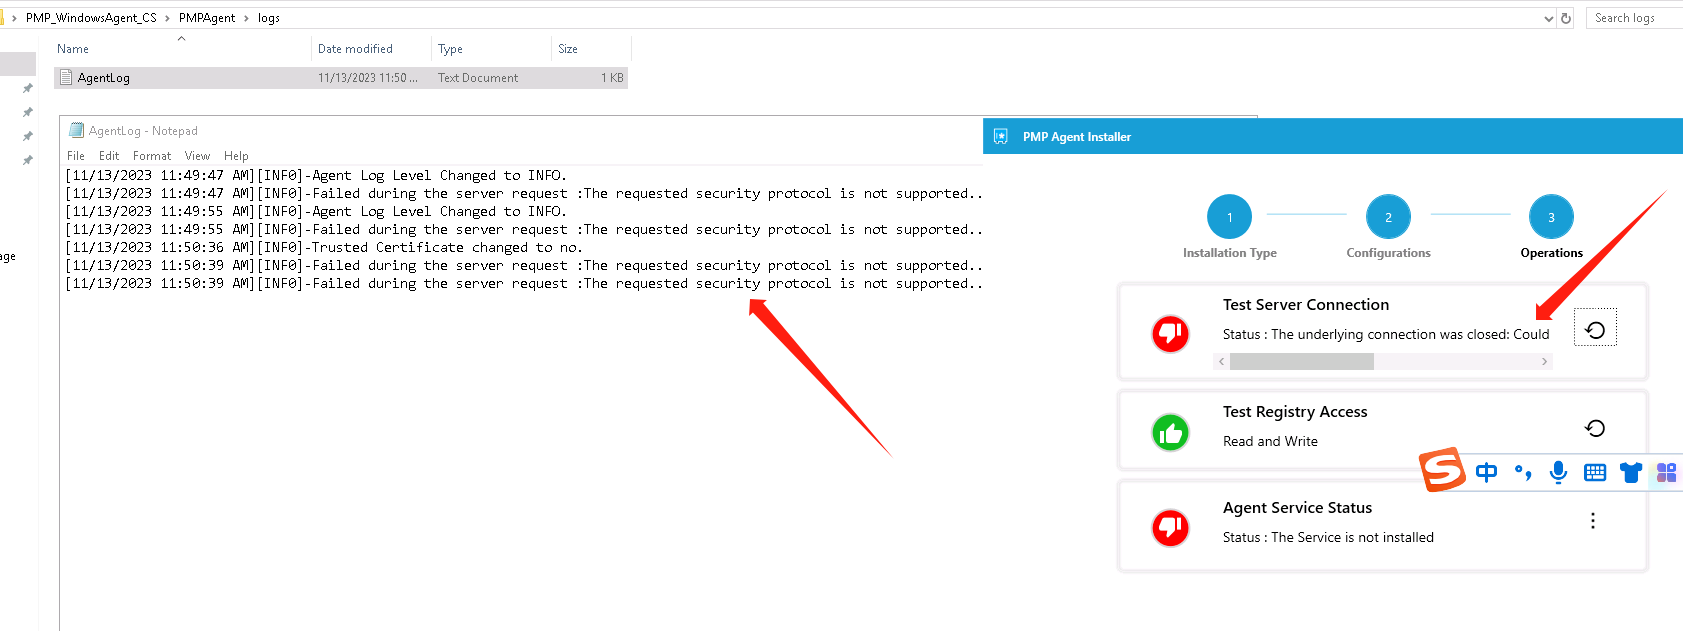
Task: Activate the IME microphone voice input
Action: [x=1558, y=472]
